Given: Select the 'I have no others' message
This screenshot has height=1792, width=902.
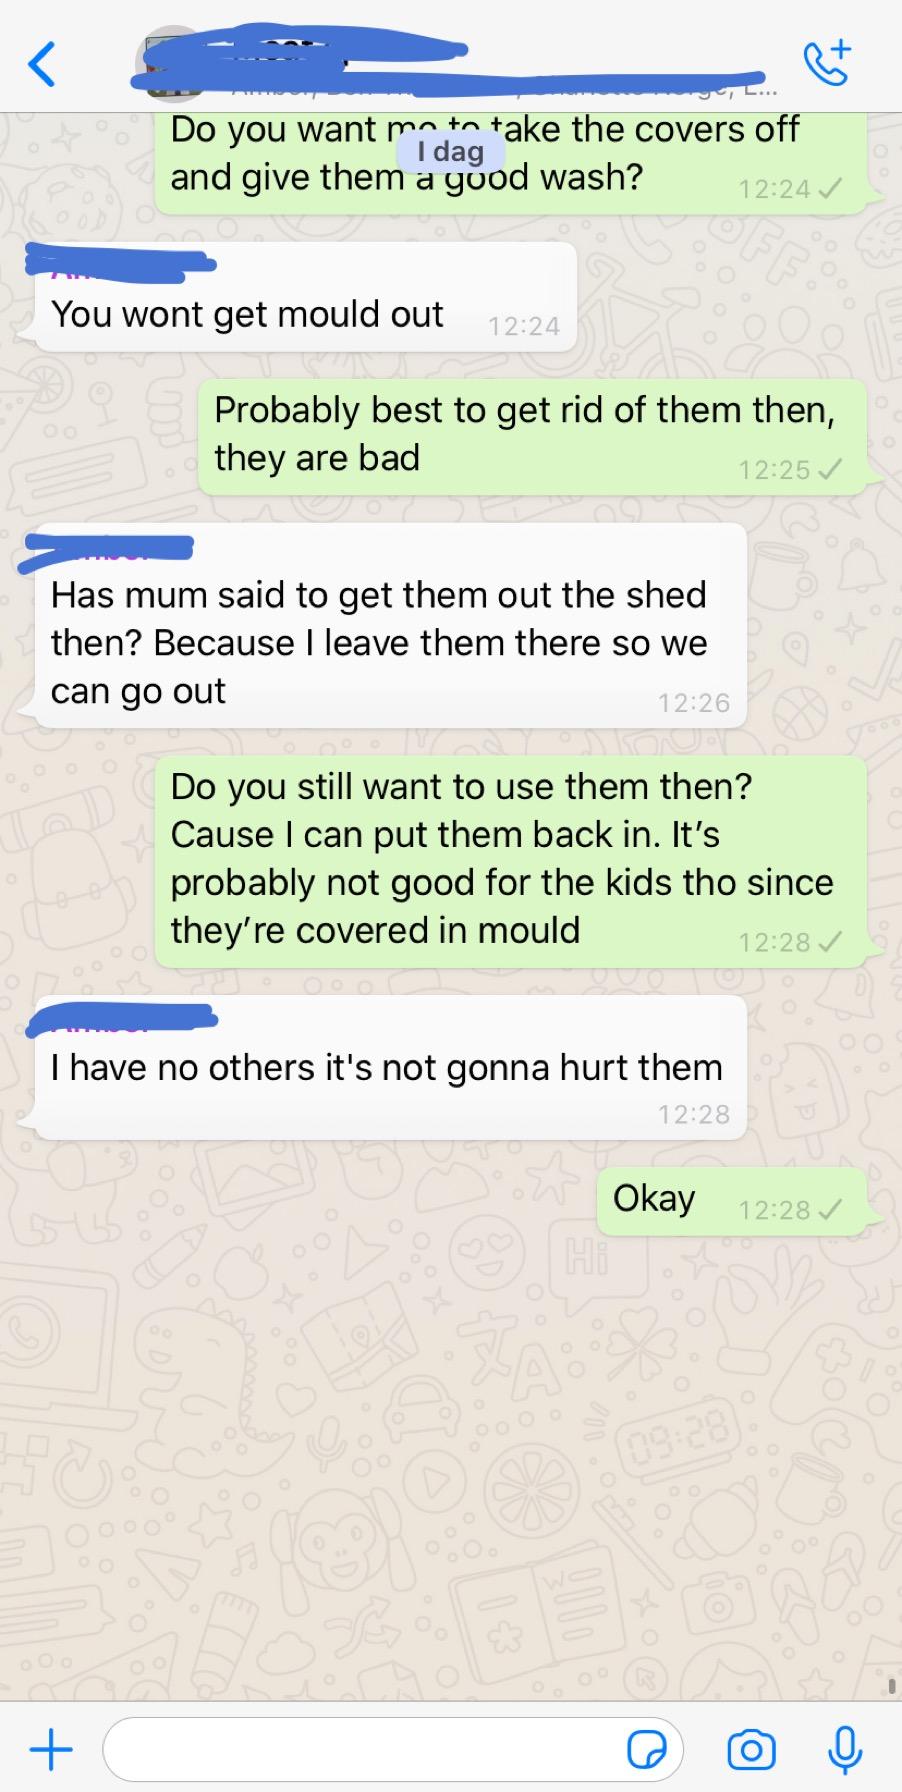Looking at the screenshot, I should (x=390, y=1068).
